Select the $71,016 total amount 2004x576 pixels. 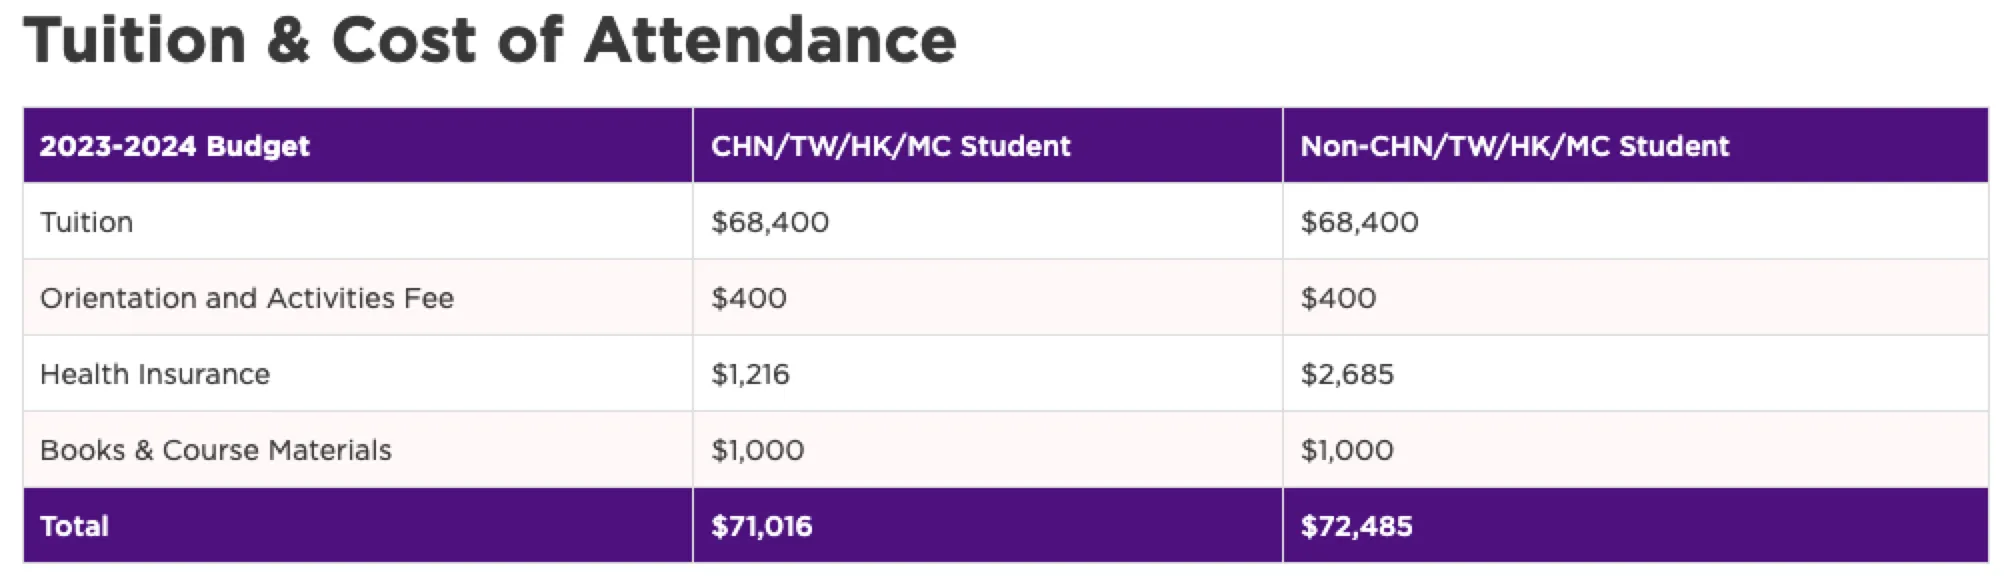pos(762,526)
